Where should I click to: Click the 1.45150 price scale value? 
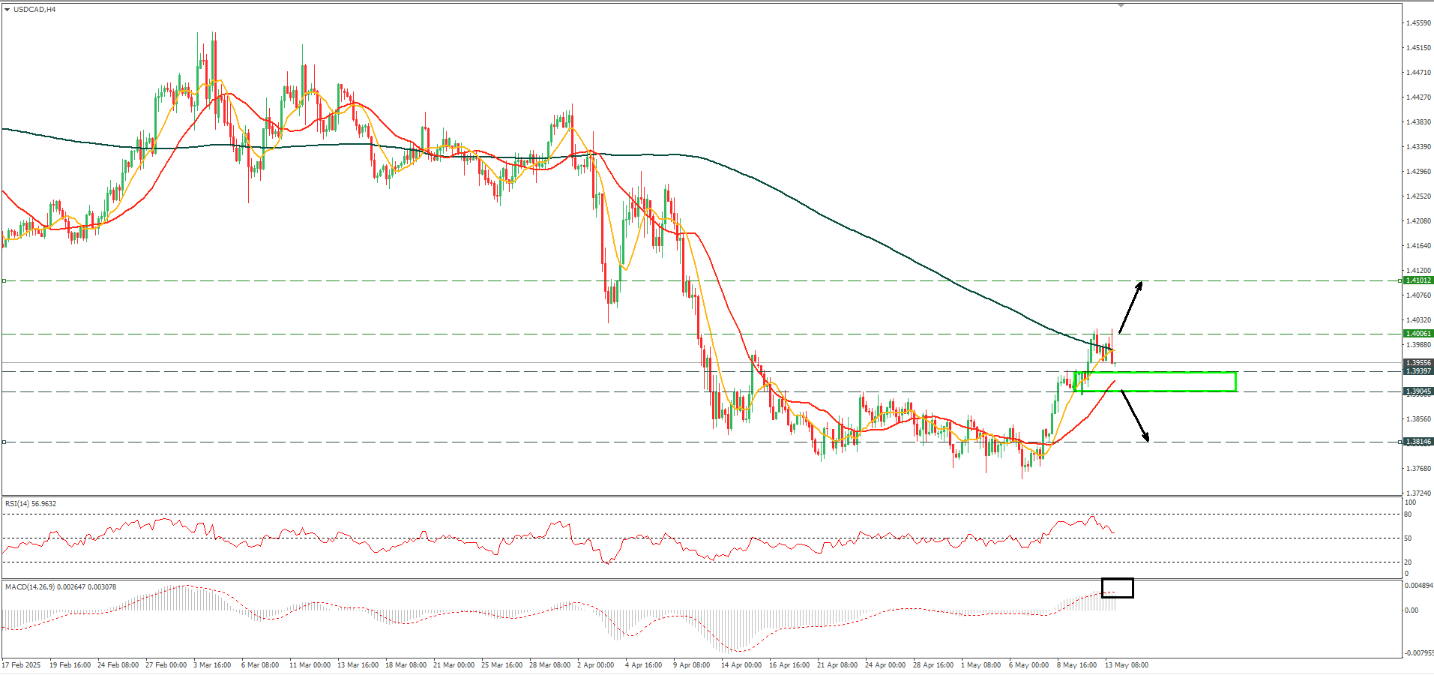pyautogui.click(x=1417, y=48)
